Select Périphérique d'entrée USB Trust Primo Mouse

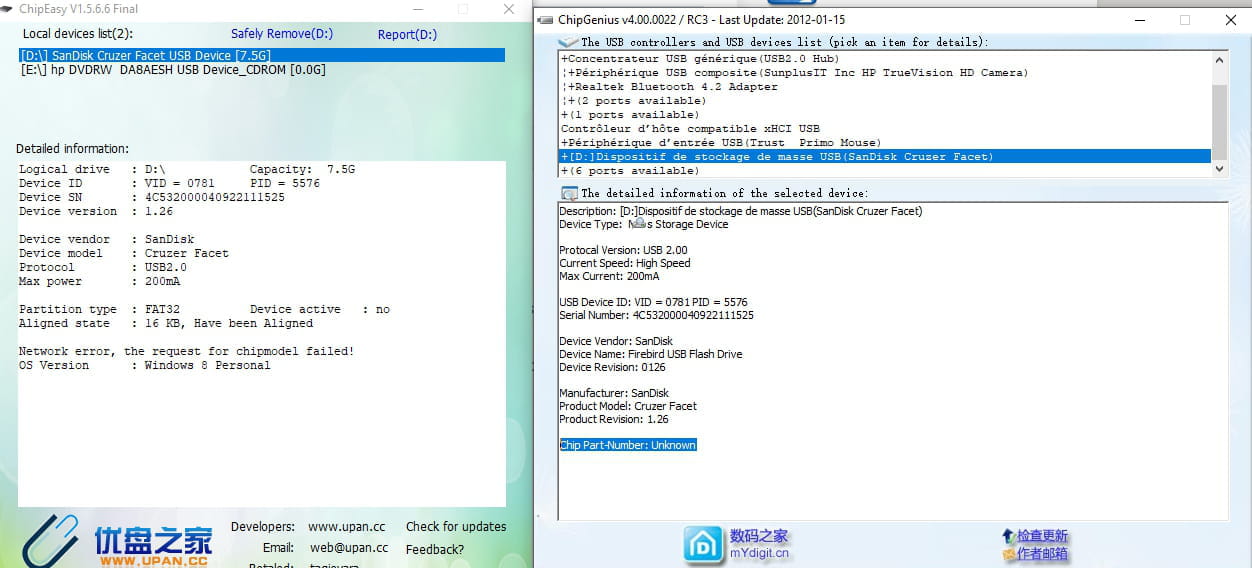point(721,143)
